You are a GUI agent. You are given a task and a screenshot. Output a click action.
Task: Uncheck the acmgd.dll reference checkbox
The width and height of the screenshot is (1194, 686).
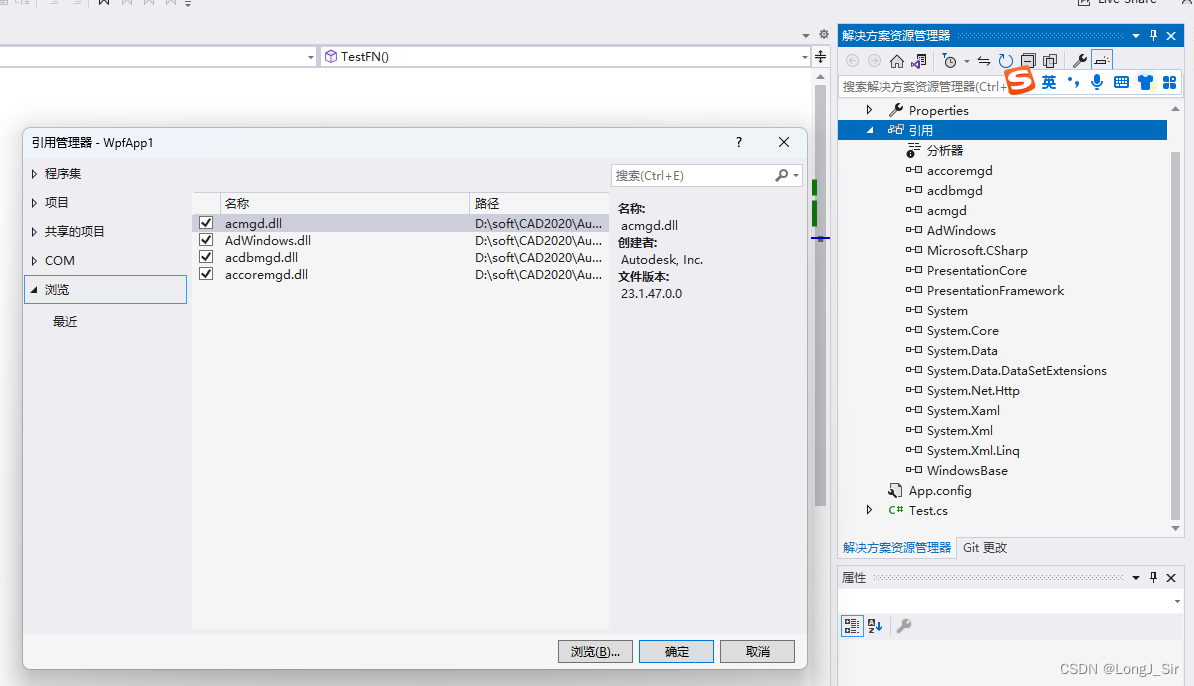coord(206,223)
